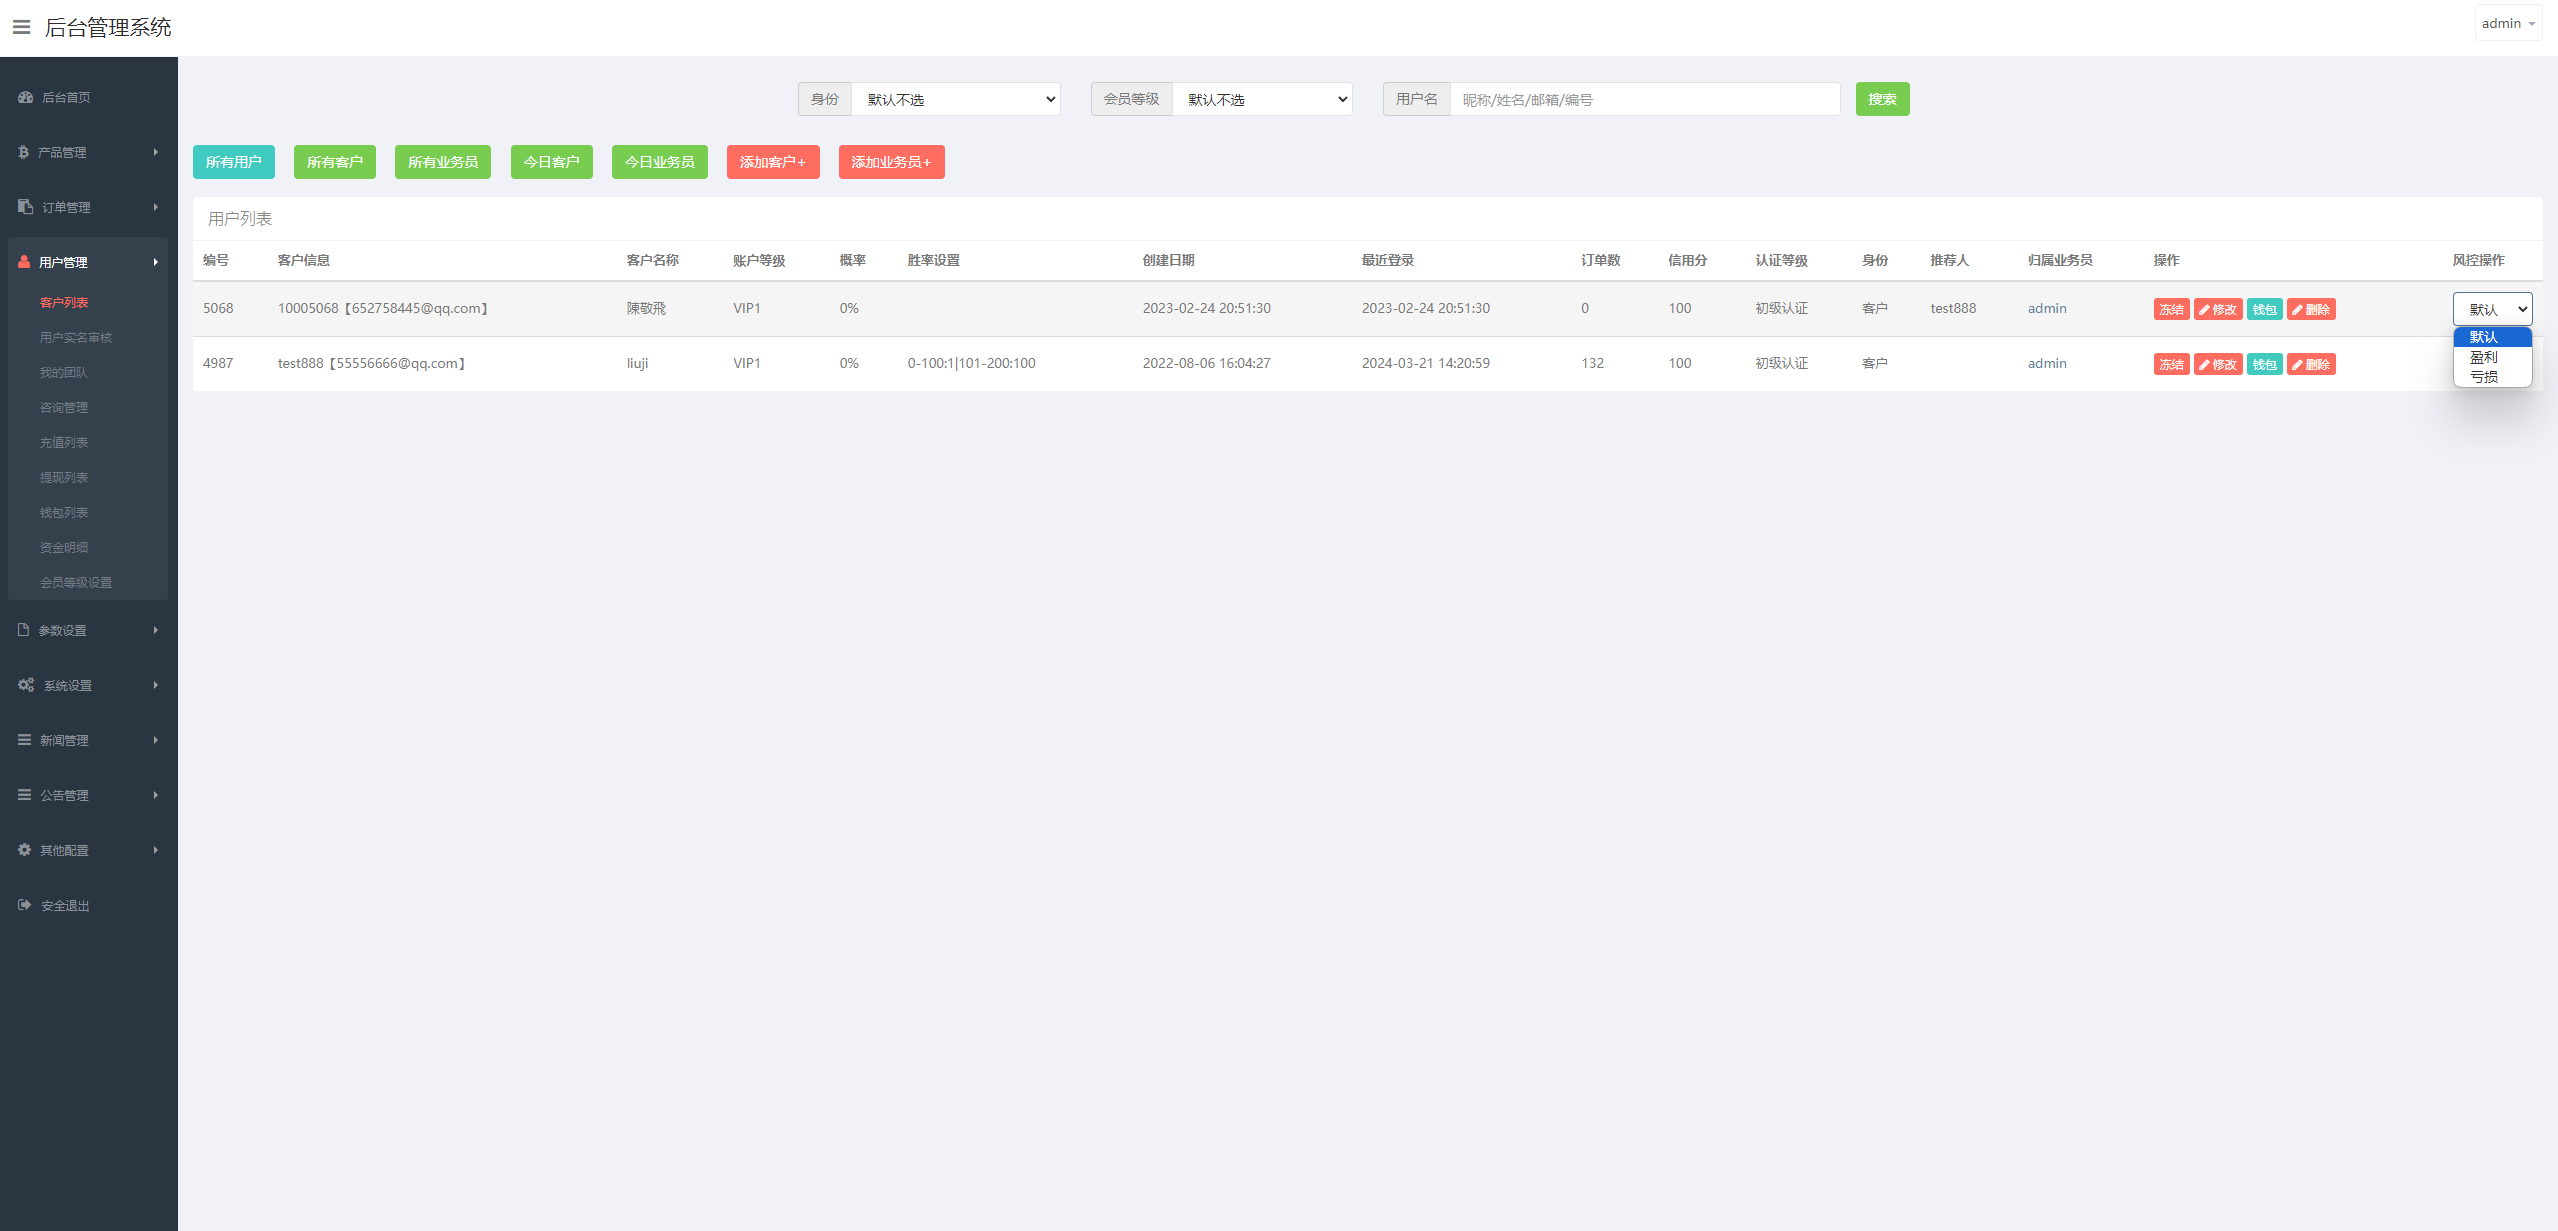Click 删除 delete button for user test888

click(x=2310, y=365)
